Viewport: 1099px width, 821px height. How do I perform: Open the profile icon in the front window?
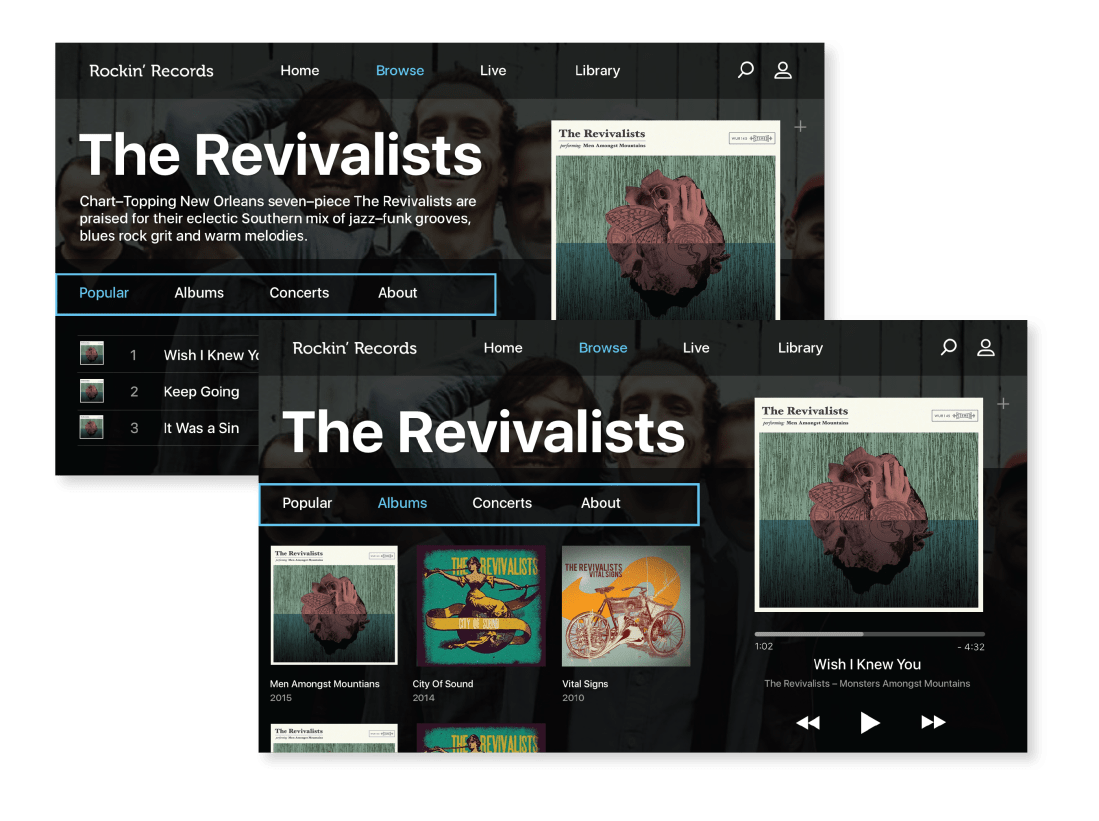point(986,348)
